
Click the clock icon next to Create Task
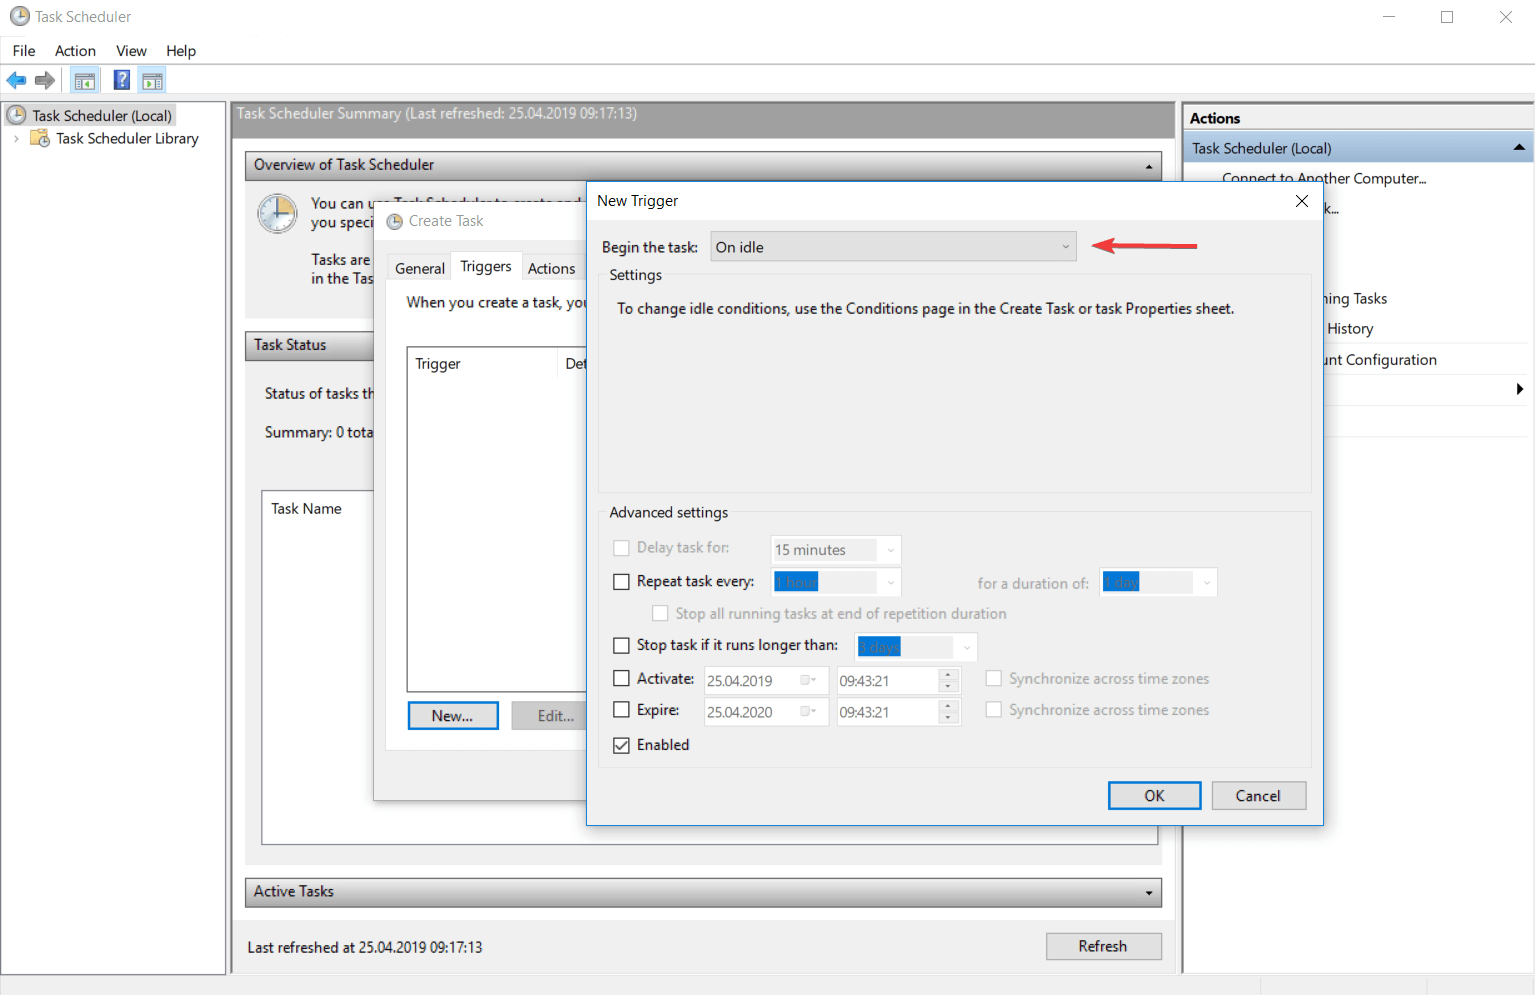pyautogui.click(x=392, y=221)
